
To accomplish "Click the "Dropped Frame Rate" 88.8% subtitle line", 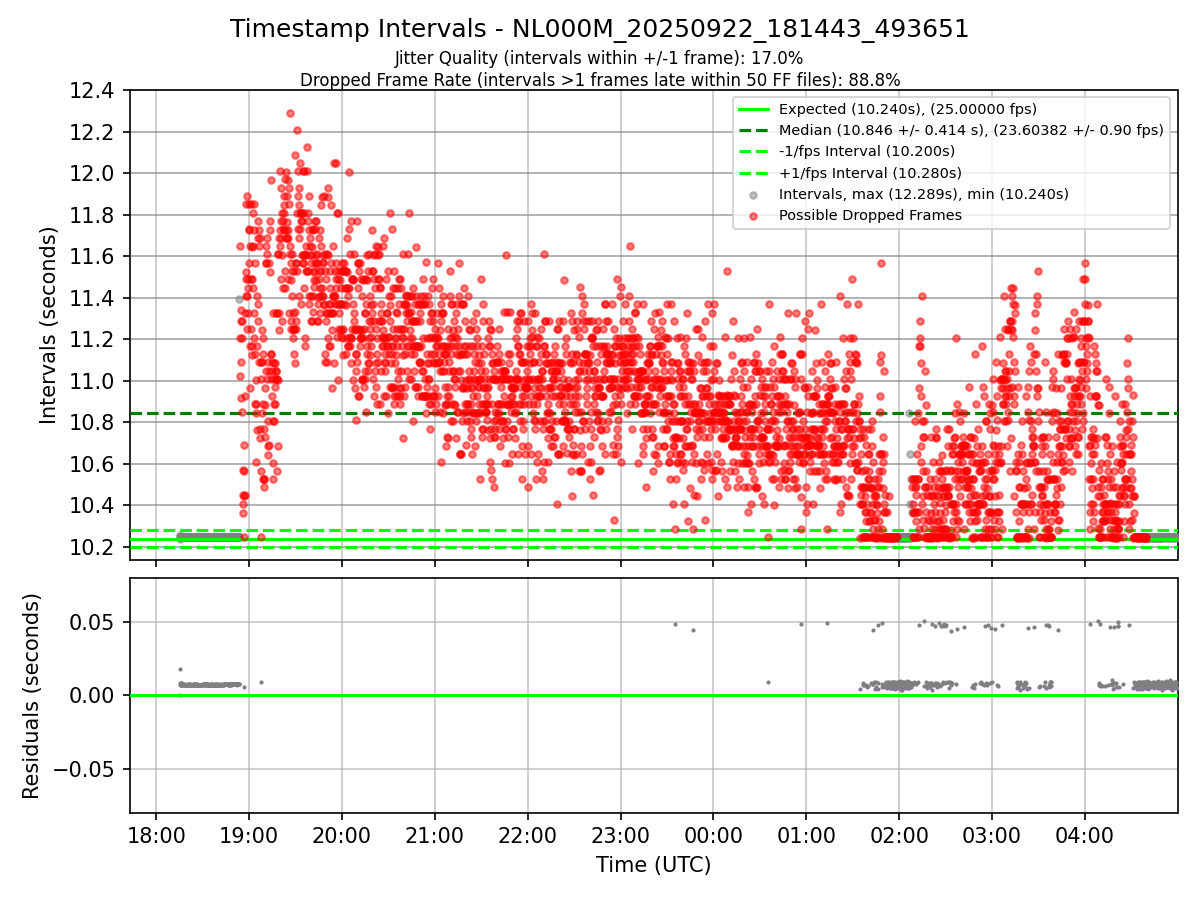I will click(599, 80).
